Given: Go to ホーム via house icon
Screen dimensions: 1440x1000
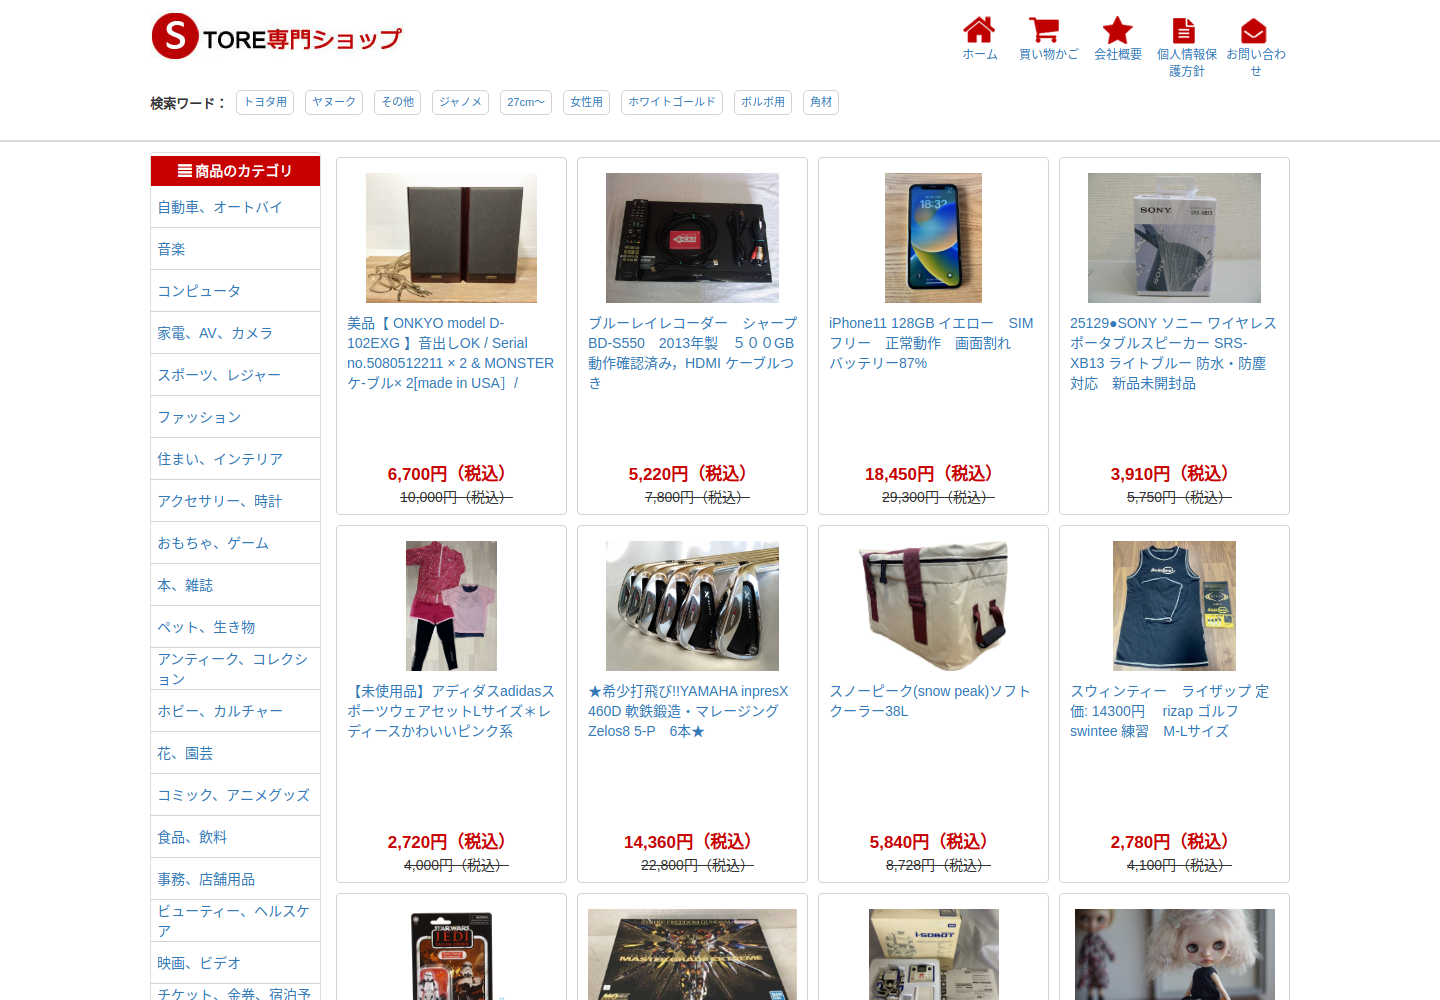Looking at the screenshot, I should (979, 30).
